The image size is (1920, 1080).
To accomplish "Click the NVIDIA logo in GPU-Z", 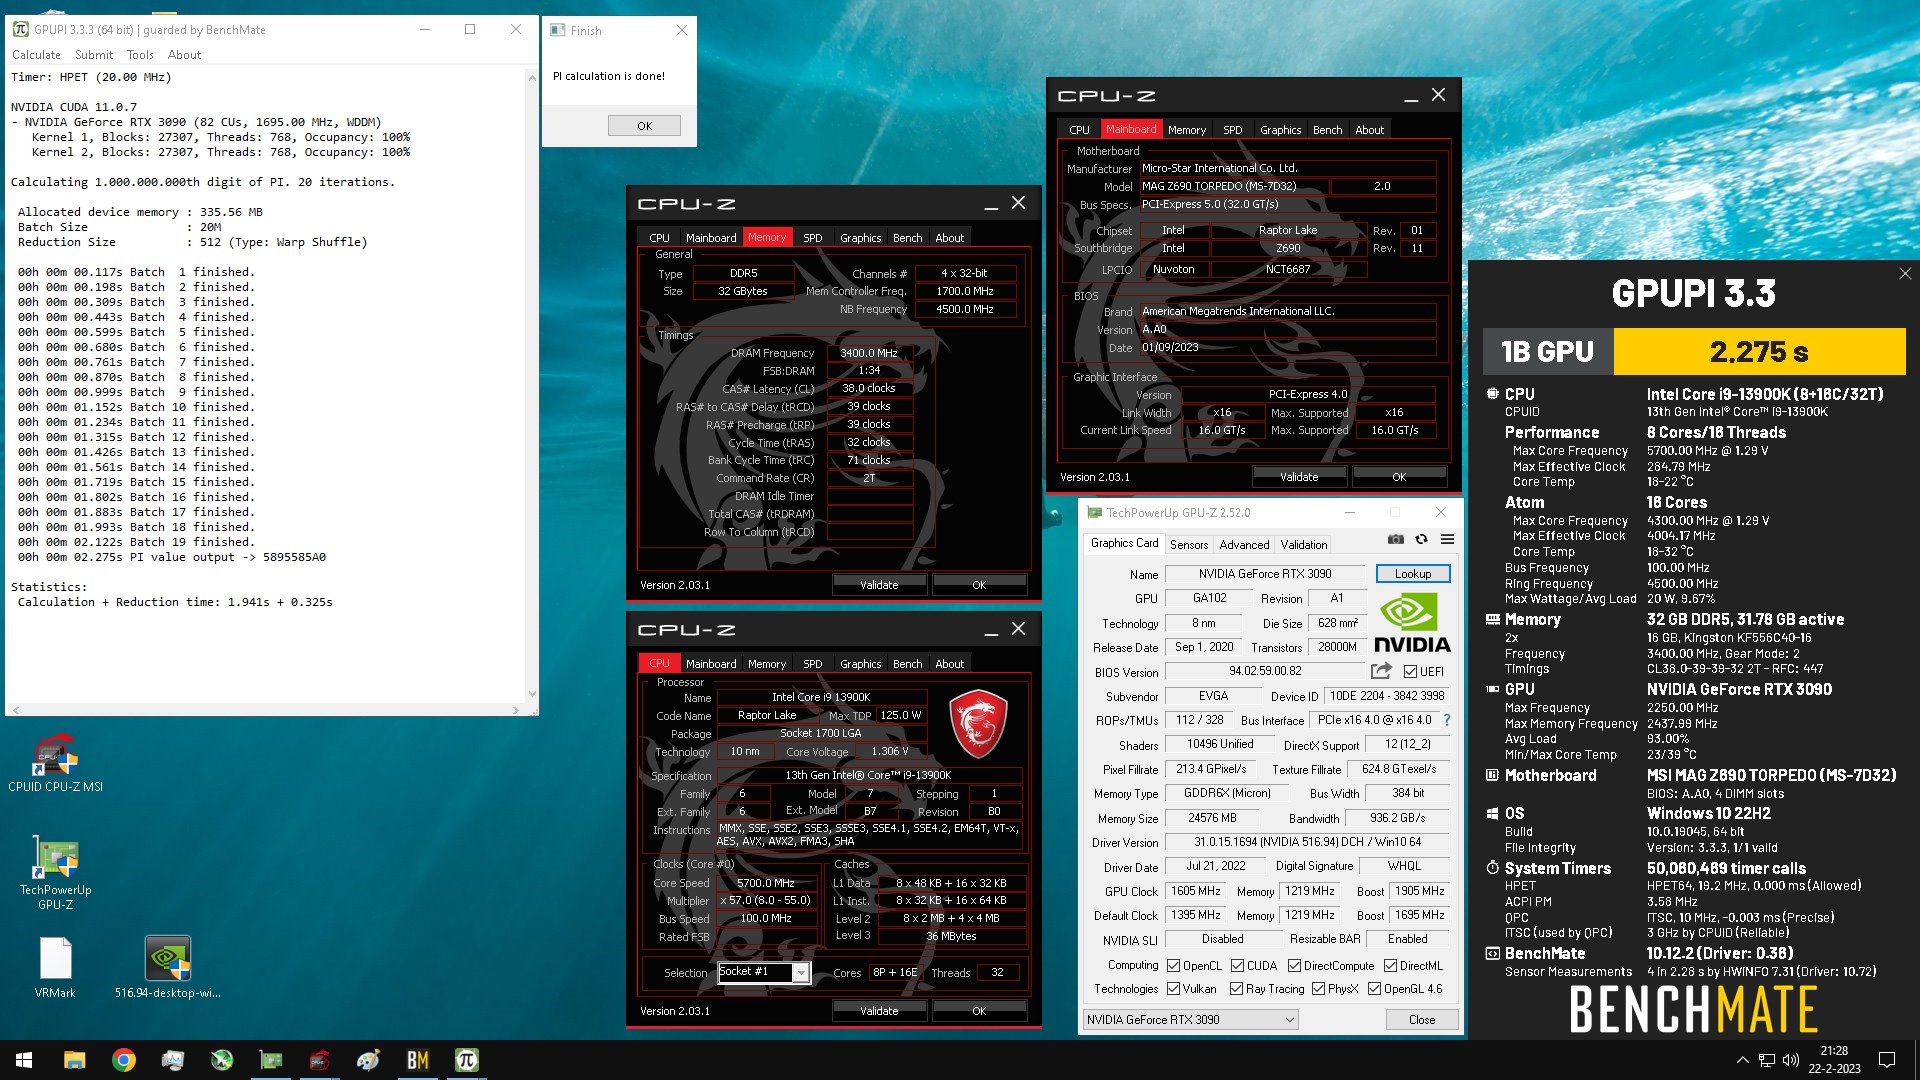I will pos(1411,623).
